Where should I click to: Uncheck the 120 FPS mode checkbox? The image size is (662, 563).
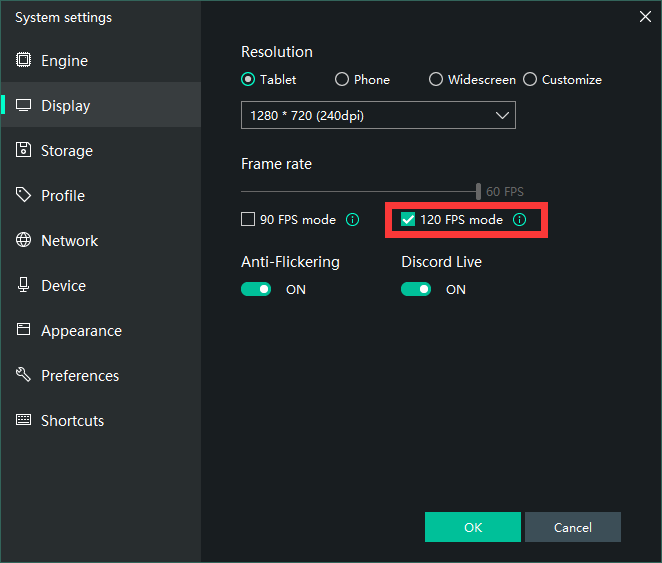tap(408, 220)
